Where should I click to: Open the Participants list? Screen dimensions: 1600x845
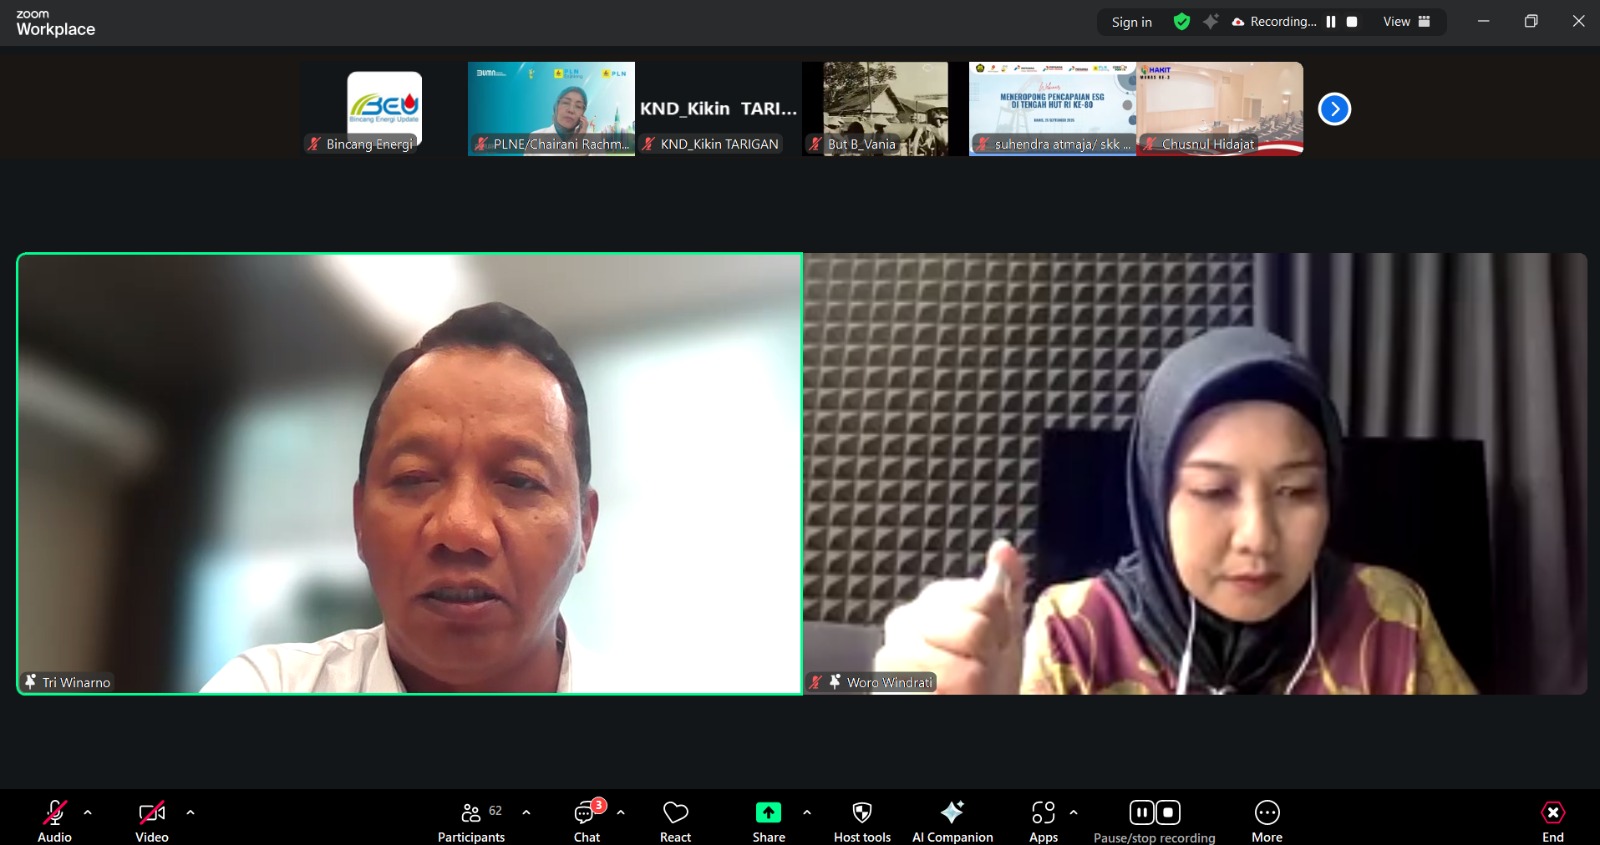click(x=471, y=820)
